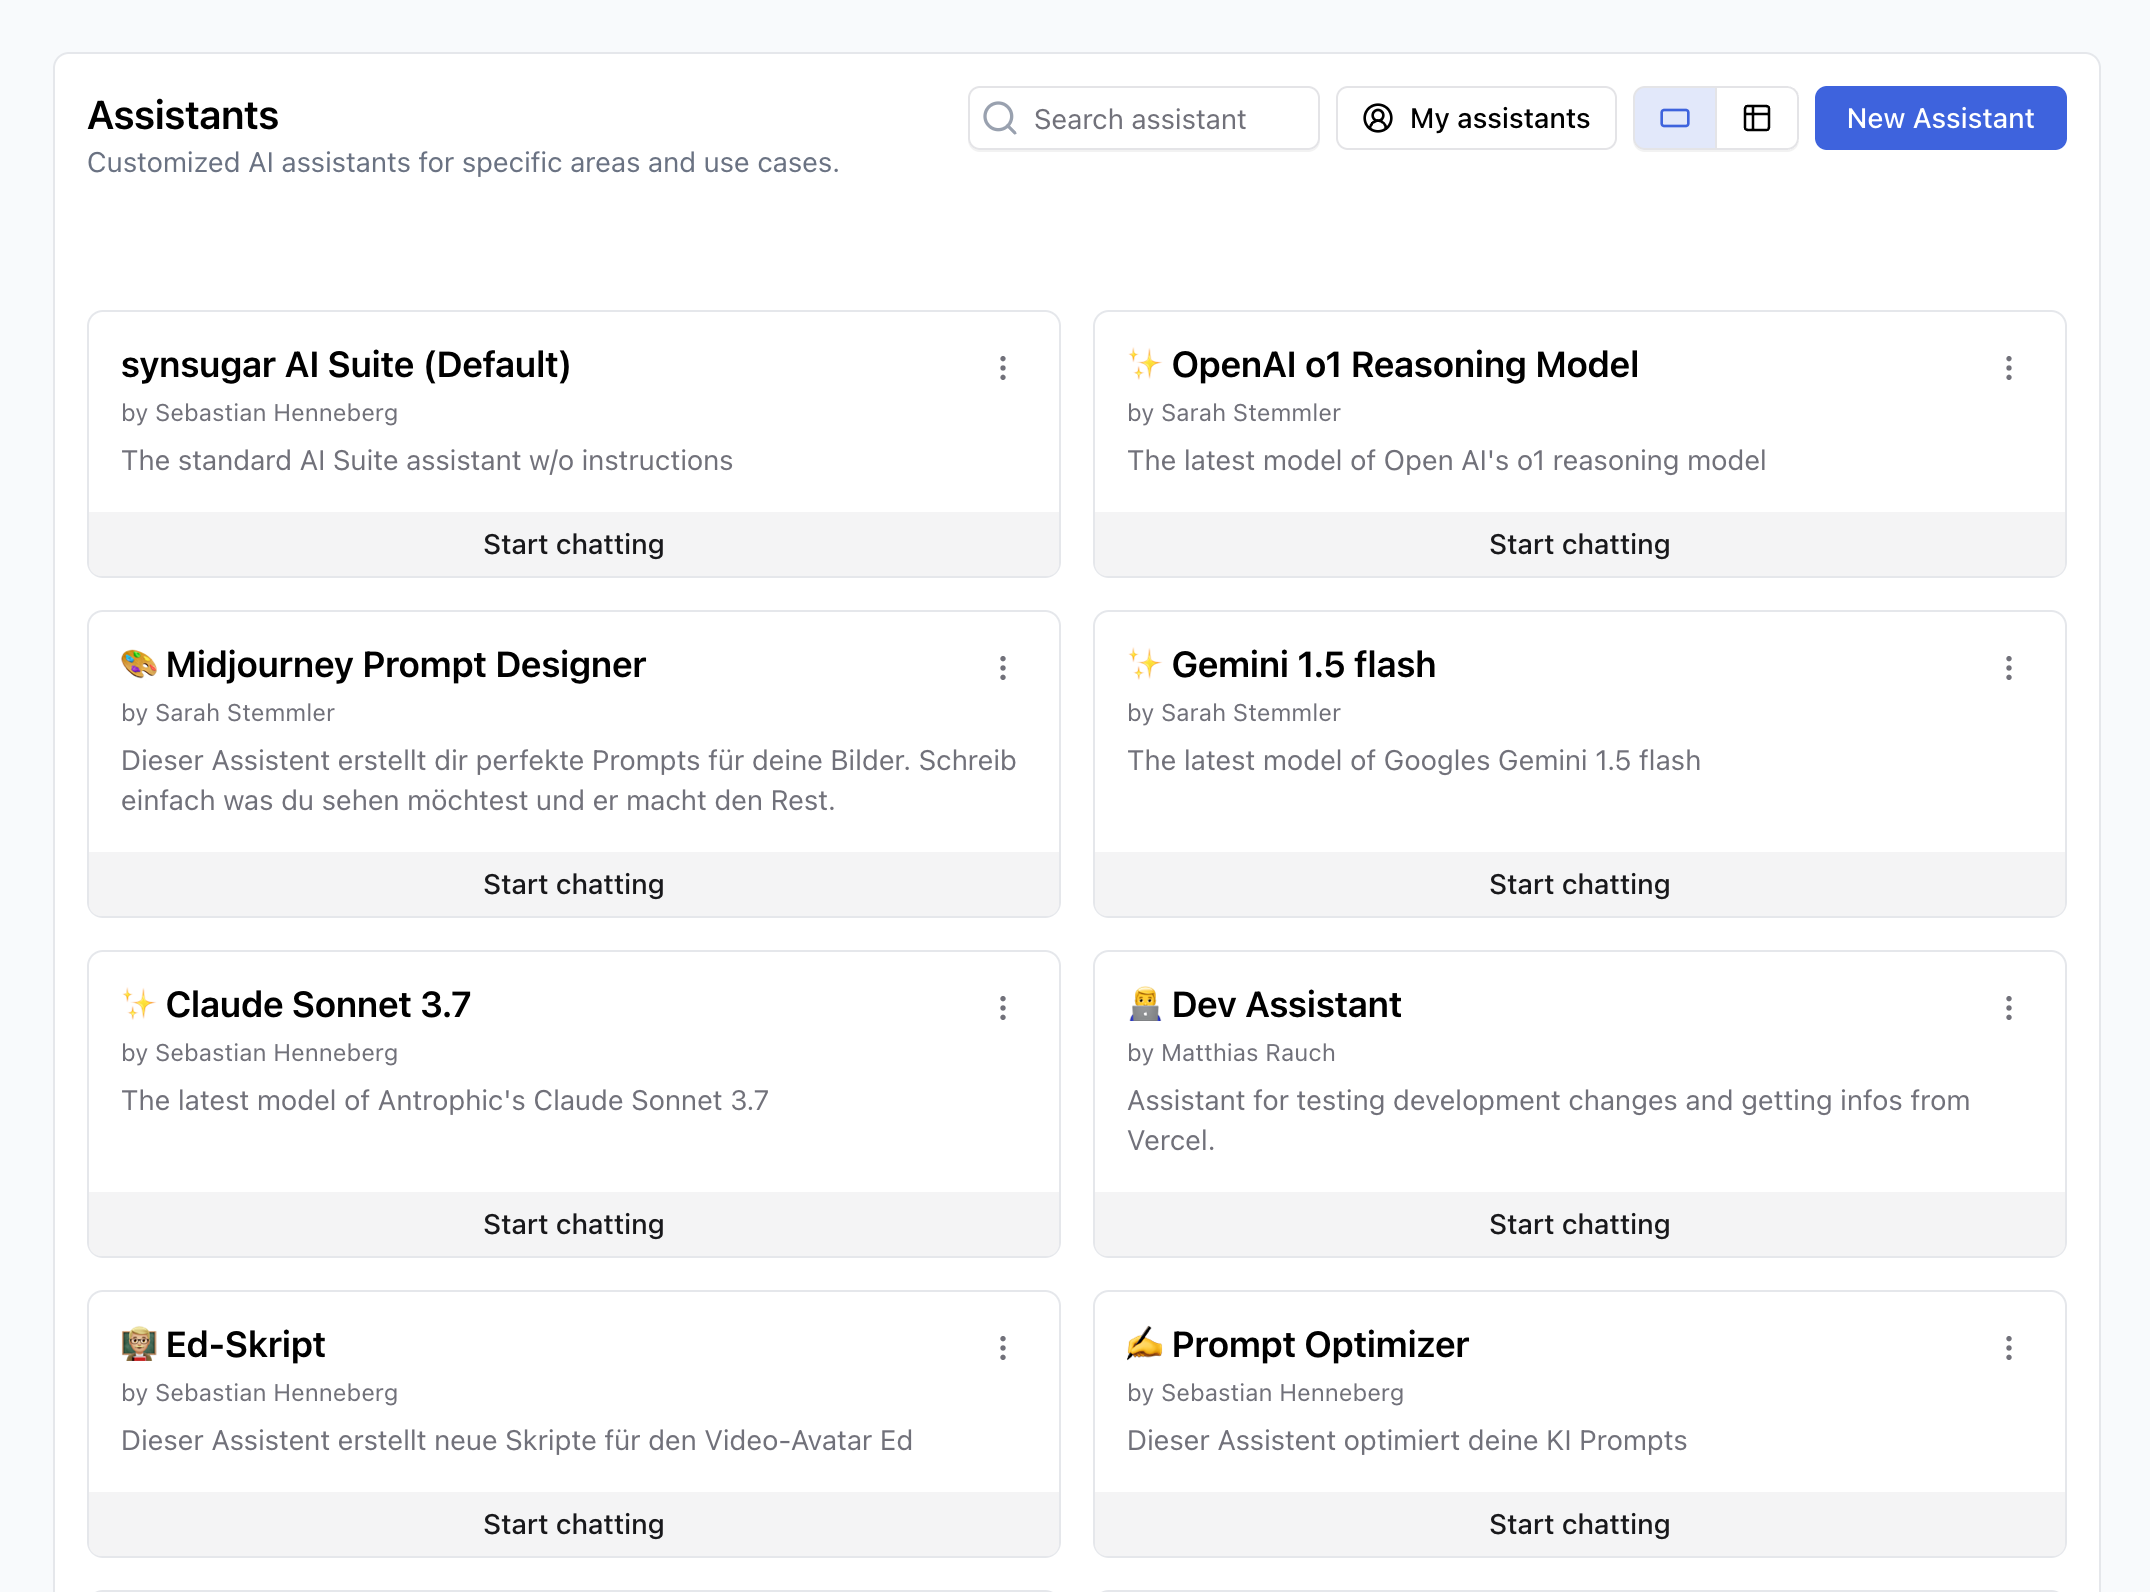Start chatting with Prompt Optimizer

1578,1524
